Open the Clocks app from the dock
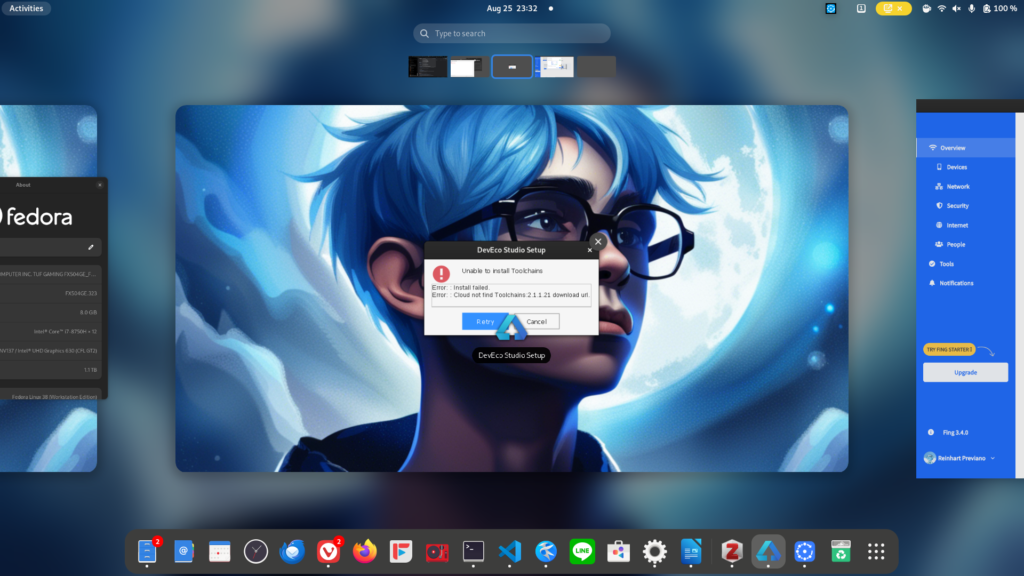This screenshot has height=576, width=1024. click(x=256, y=551)
